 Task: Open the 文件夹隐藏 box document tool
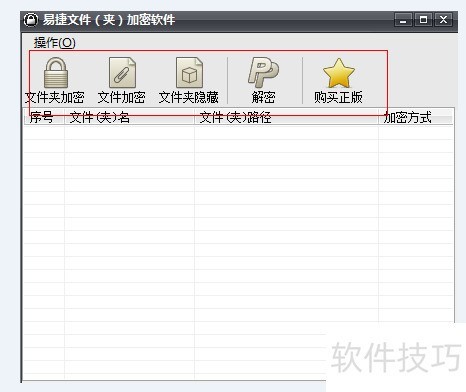189,72
